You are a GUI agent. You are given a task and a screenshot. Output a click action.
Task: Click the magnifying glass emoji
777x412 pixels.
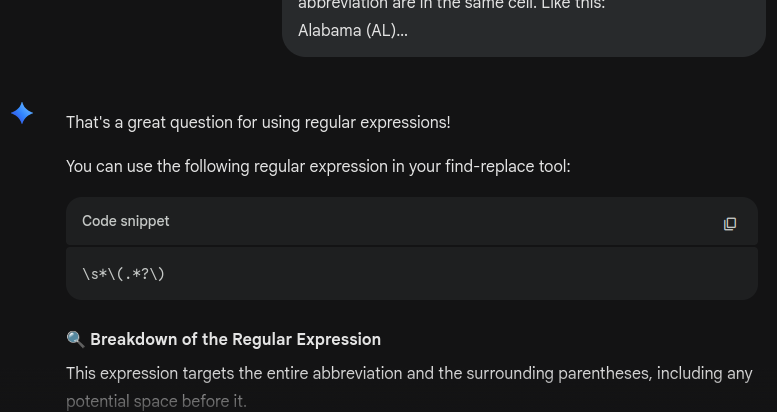[x=75, y=340]
